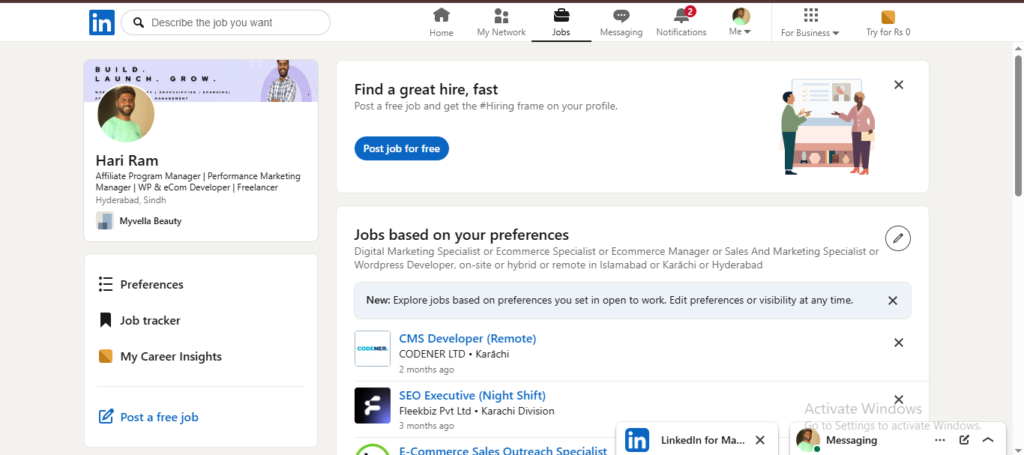Viewport: 1024px width, 455px height.
Task: Click "CODENER LTD • Karāchi" text
Action: [454, 354]
